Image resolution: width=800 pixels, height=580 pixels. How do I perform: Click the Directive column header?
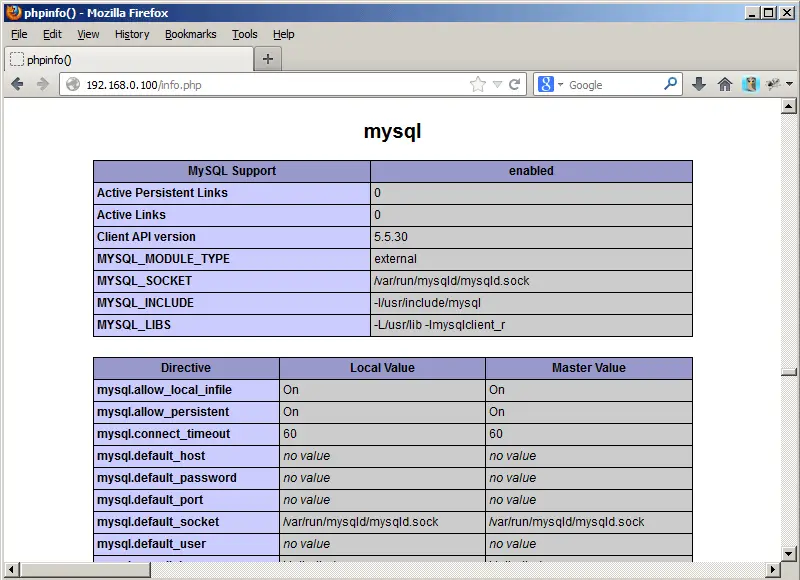pos(186,368)
